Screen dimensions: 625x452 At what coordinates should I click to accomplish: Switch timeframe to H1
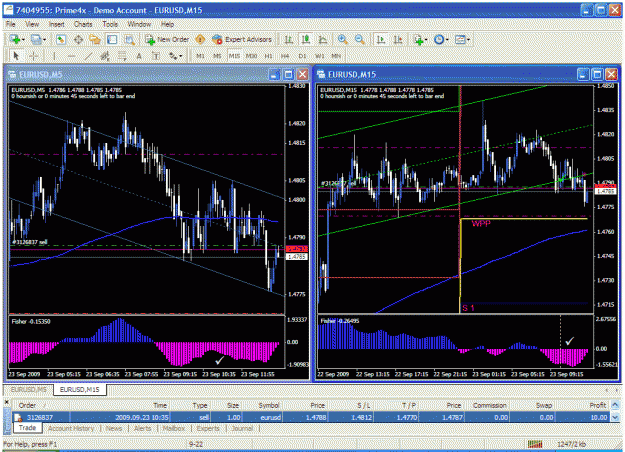268,56
